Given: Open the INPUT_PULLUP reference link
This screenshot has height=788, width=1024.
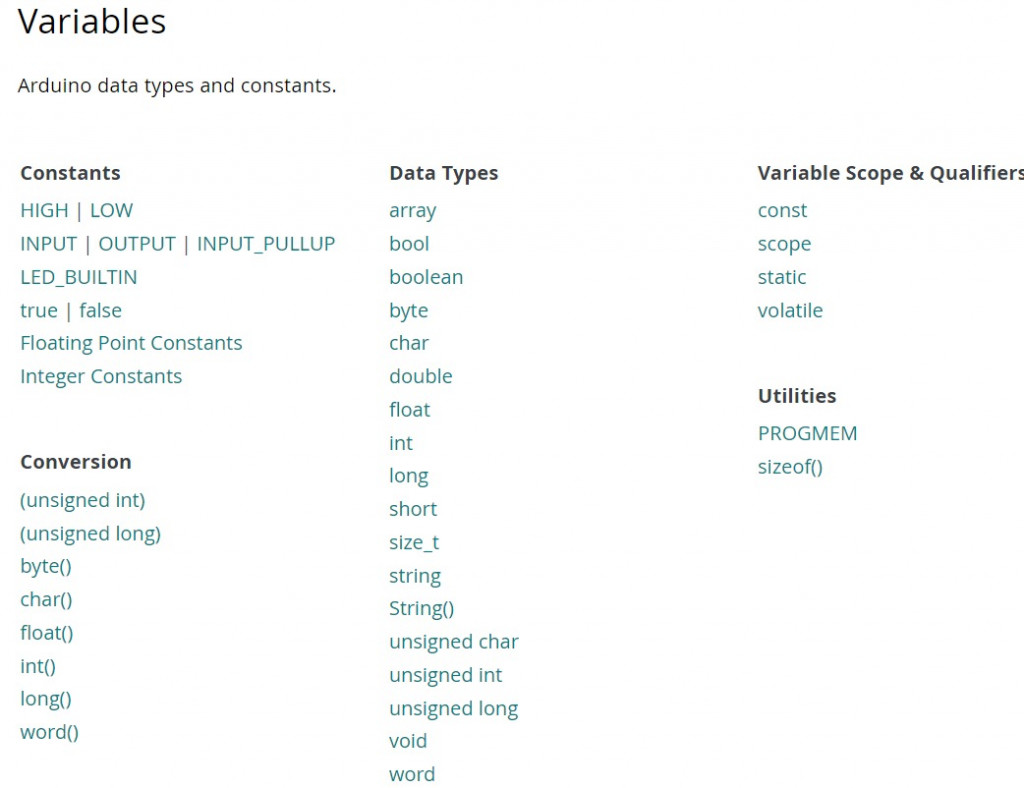Looking at the screenshot, I should point(266,244).
